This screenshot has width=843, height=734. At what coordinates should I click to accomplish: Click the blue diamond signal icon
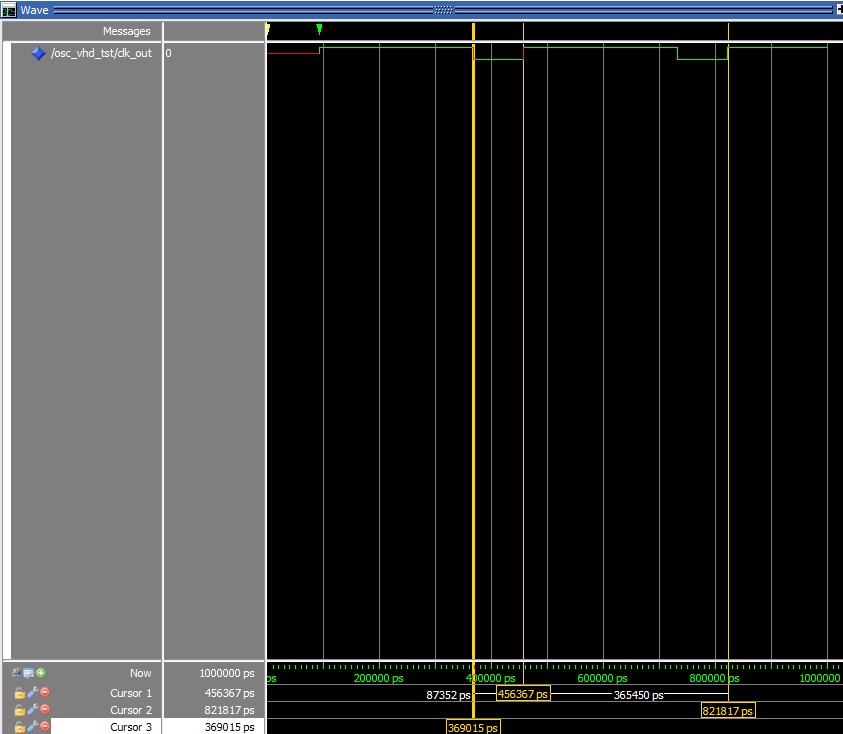(x=38, y=53)
